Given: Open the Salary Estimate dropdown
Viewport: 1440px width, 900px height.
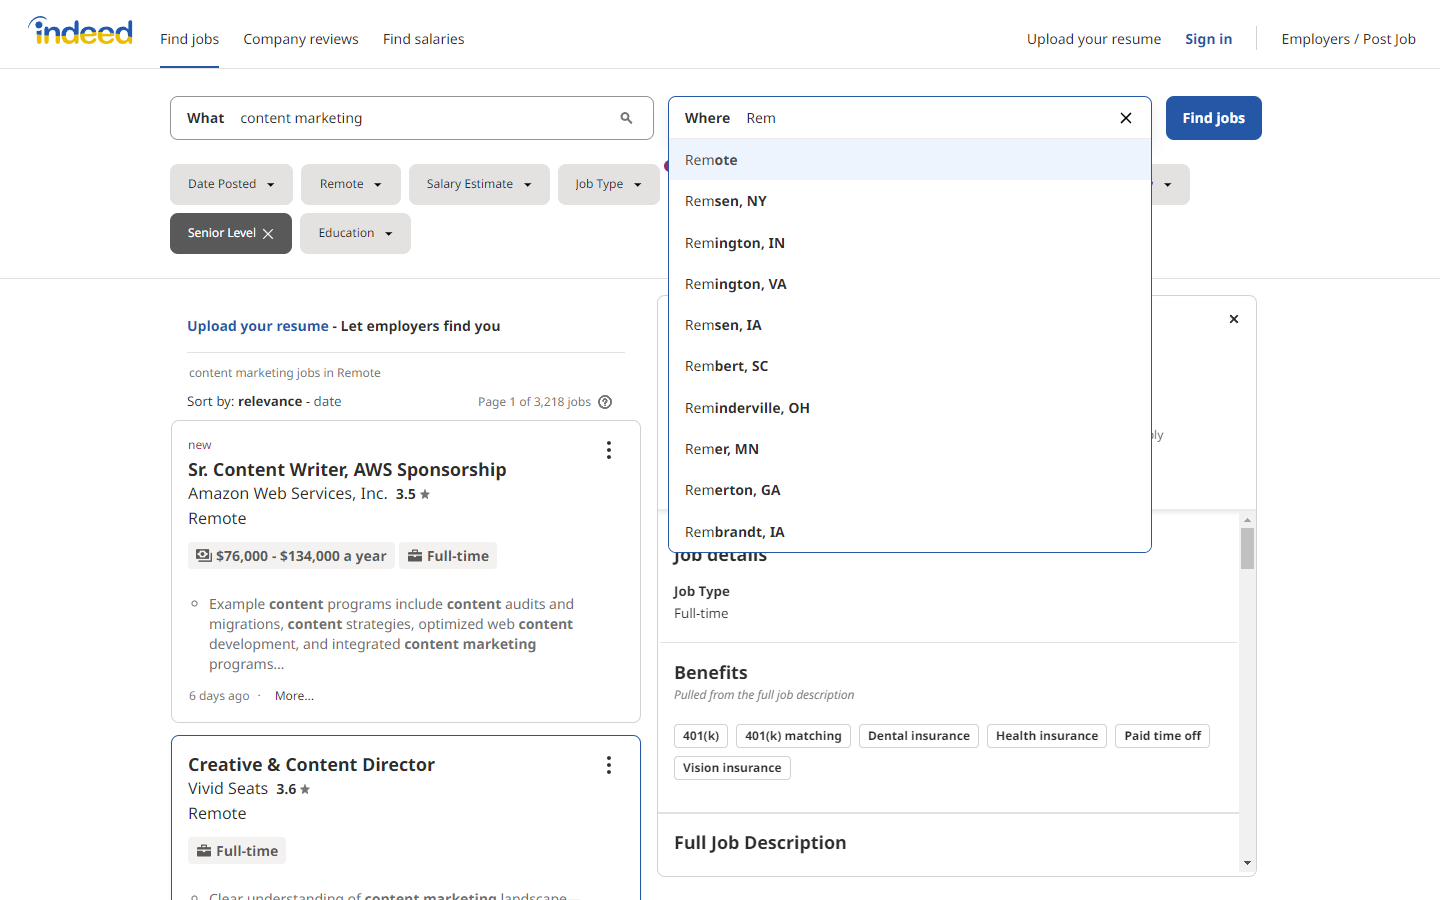Looking at the screenshot, I should (x=479, y=184).
